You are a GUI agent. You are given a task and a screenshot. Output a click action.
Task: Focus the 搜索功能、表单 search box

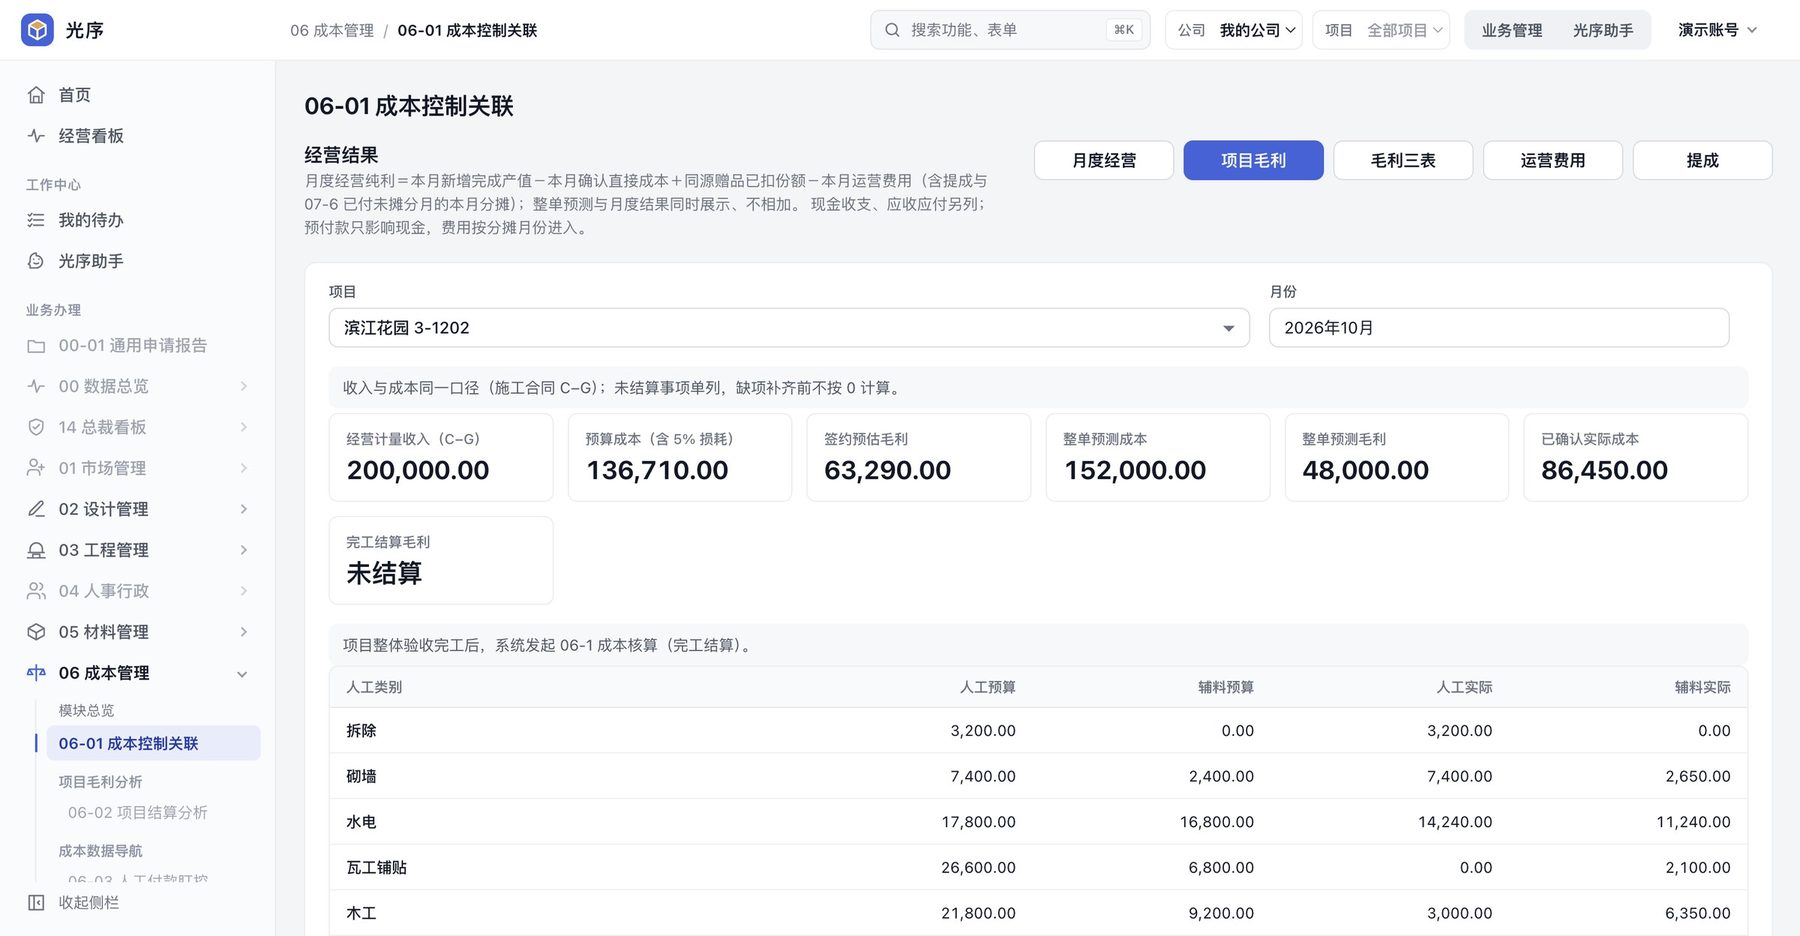point(1010,30)
